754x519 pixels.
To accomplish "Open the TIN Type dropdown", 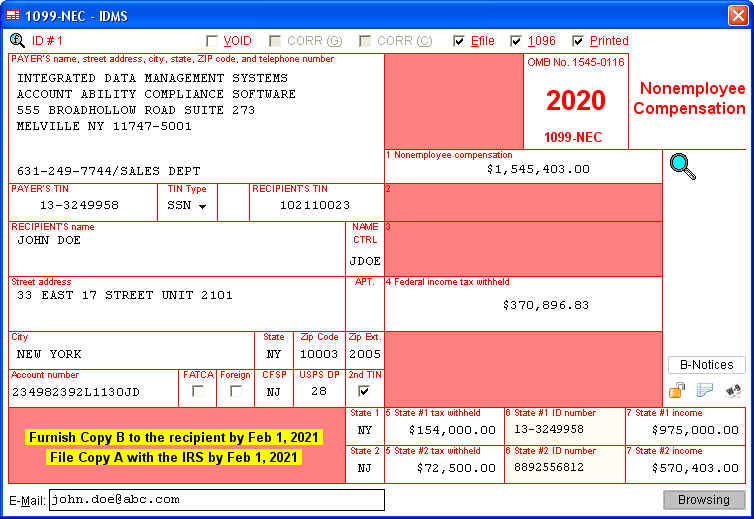I will click(x=187, y=206).
